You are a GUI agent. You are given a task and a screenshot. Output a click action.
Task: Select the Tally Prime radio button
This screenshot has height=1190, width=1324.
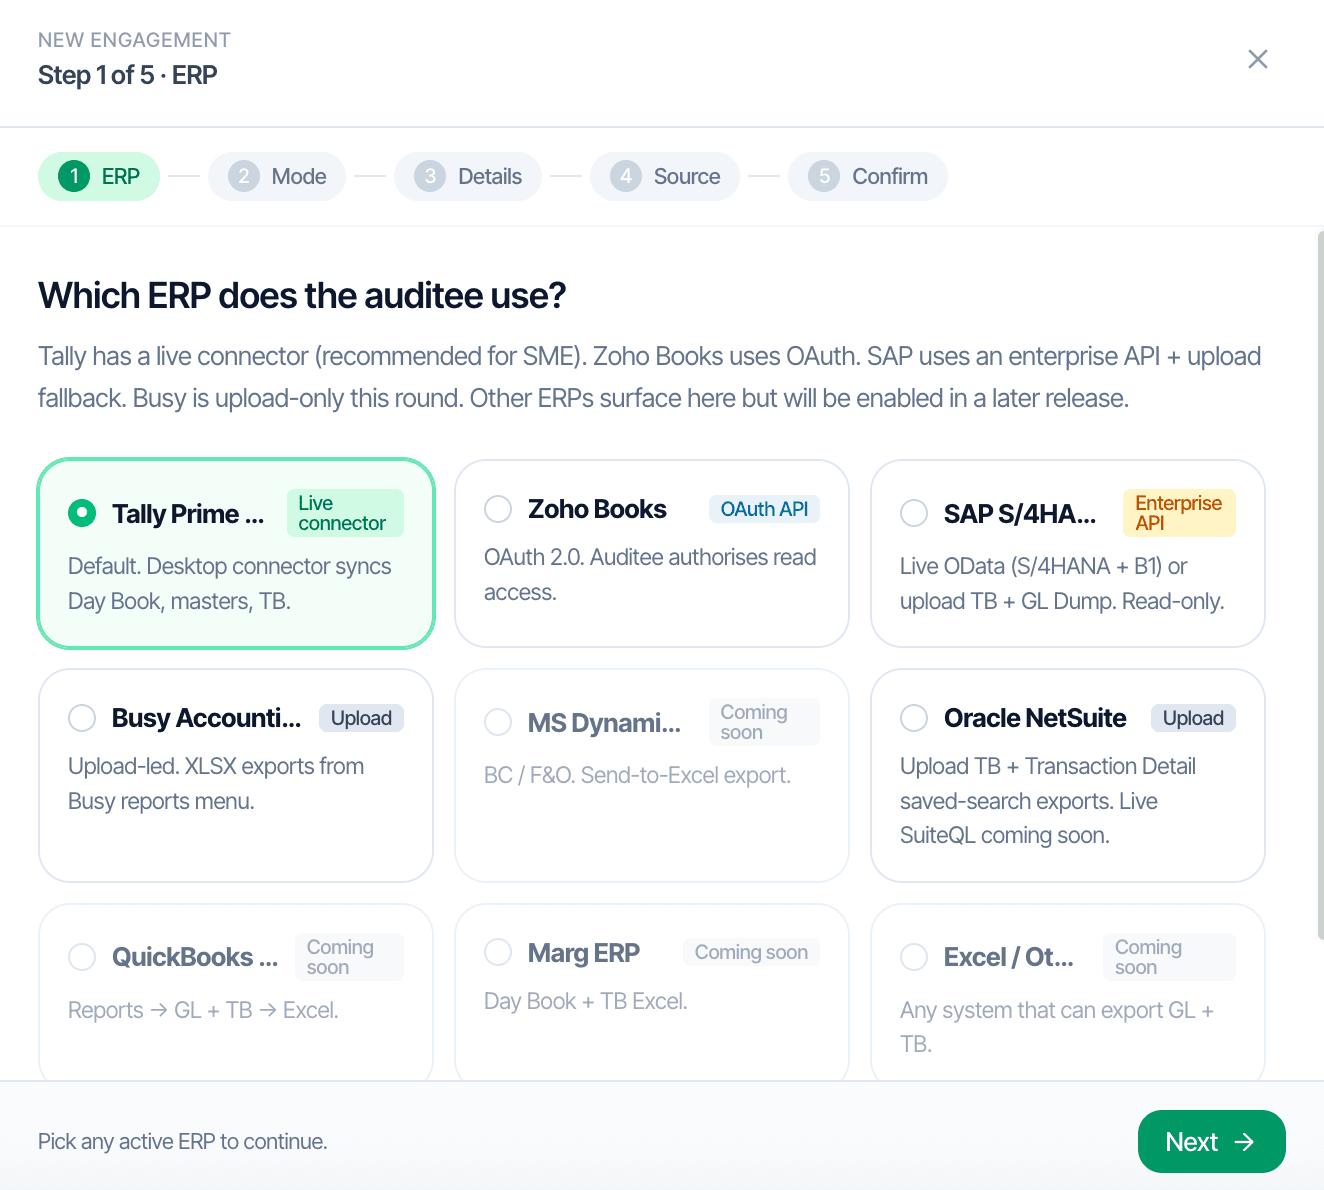click(82, 513)
